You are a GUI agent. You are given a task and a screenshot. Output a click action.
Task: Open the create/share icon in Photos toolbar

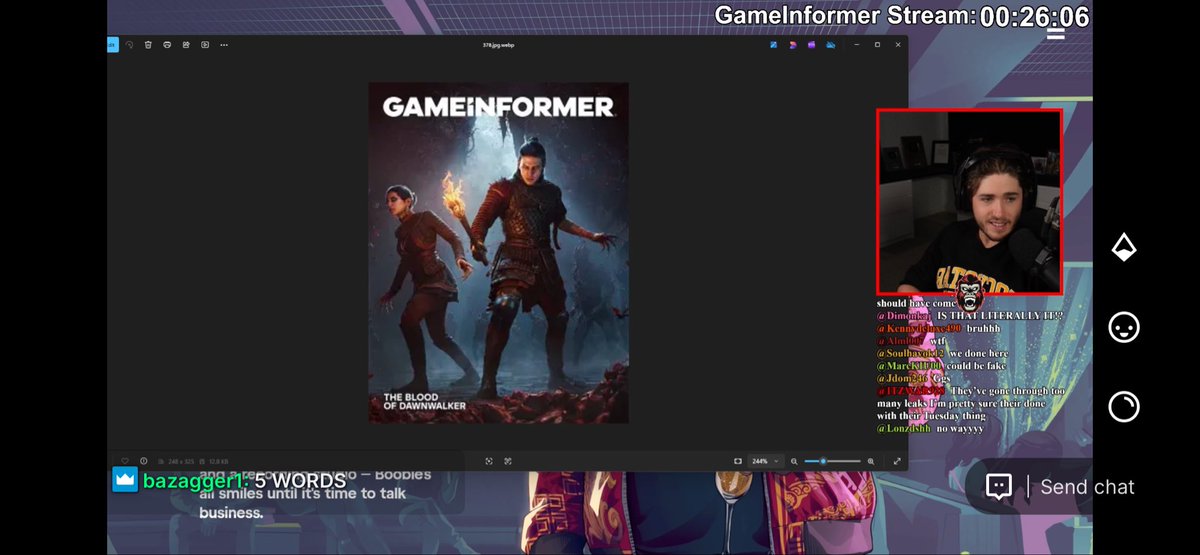pos(186,44)
